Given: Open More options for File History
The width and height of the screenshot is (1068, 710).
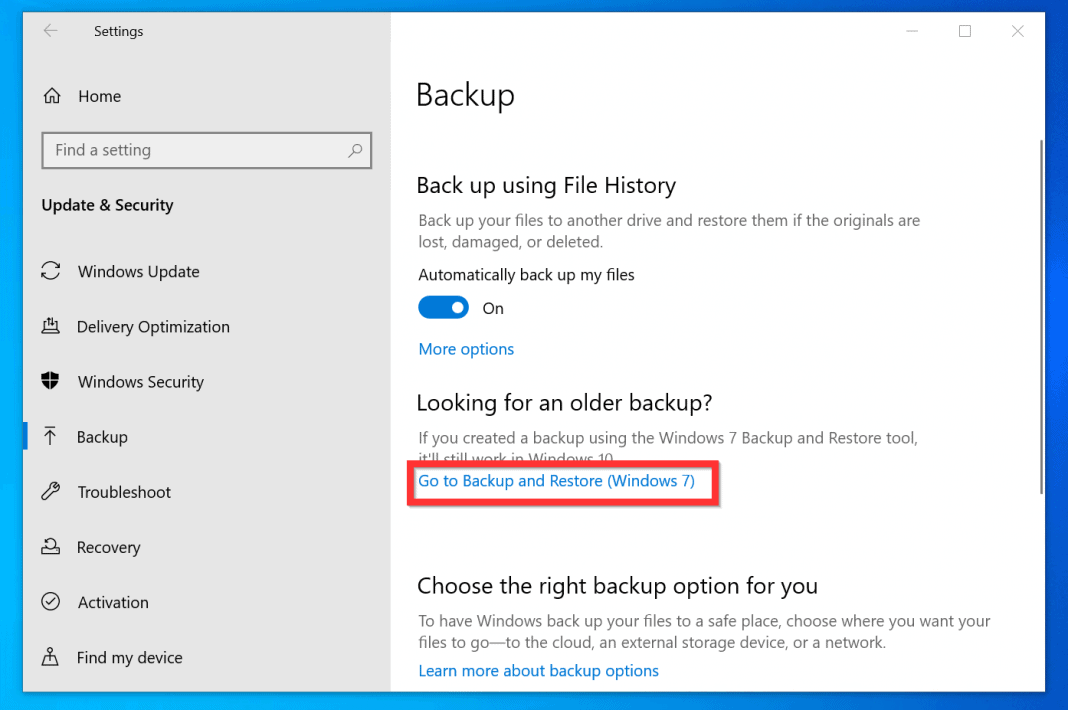Looking at the screenshot, I should (466, 348).
